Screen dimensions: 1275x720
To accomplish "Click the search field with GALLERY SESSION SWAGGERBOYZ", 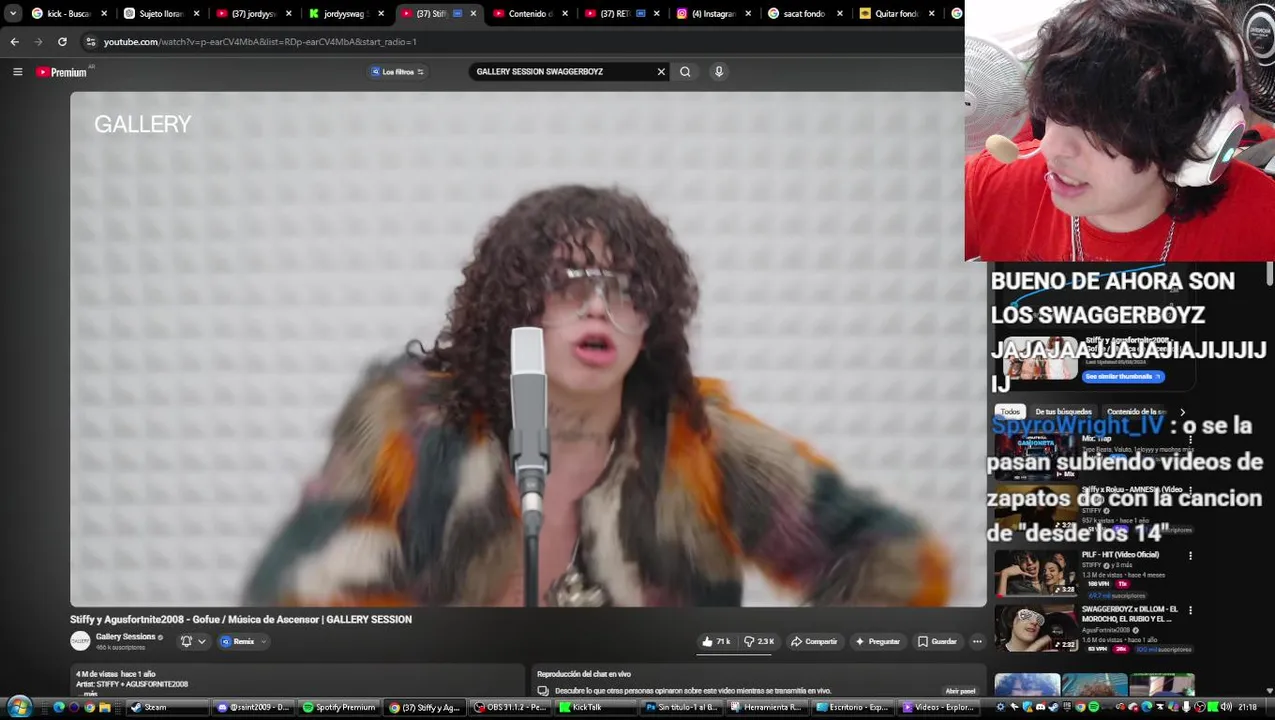I will click(x=563, y=72).
